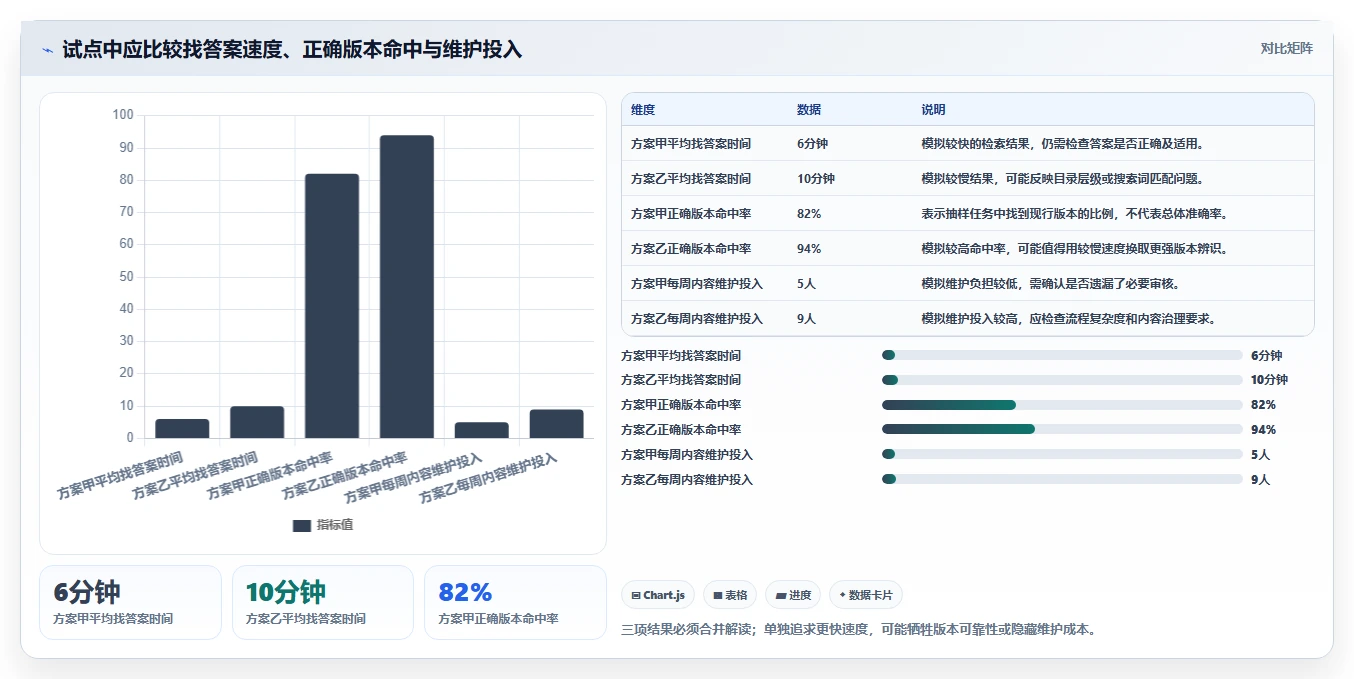The height and width of the screenshot is (679, 1354).
Task: Click the 5人 table data cell
Action: click(x=806, y=284)
